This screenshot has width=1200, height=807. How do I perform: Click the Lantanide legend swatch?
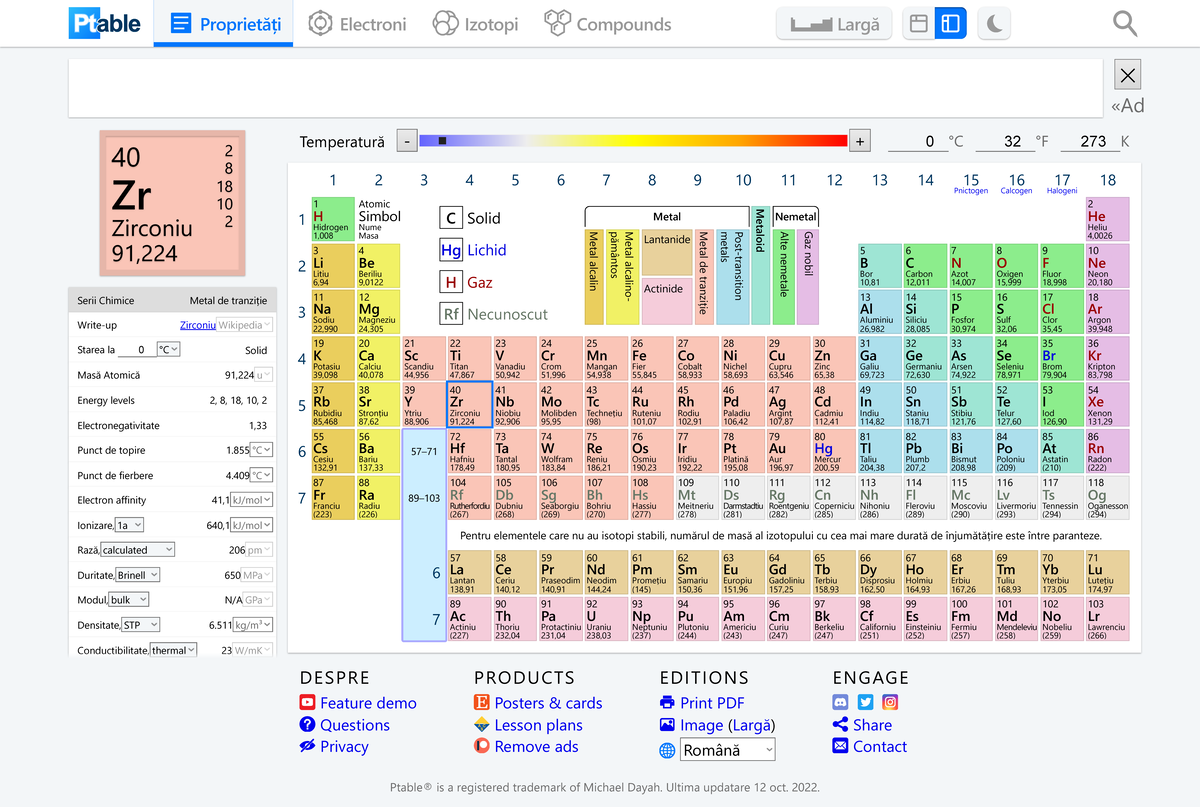pos(667,252)
